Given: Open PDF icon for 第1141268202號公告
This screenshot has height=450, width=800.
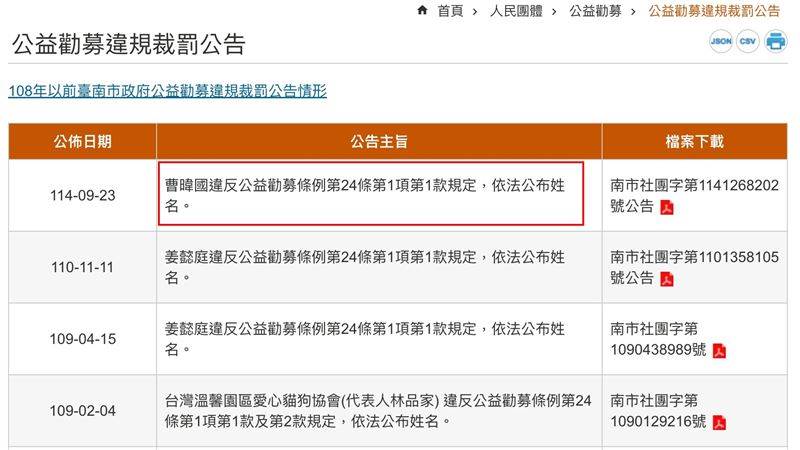Looking at the screenshot, I should (667, 208).
